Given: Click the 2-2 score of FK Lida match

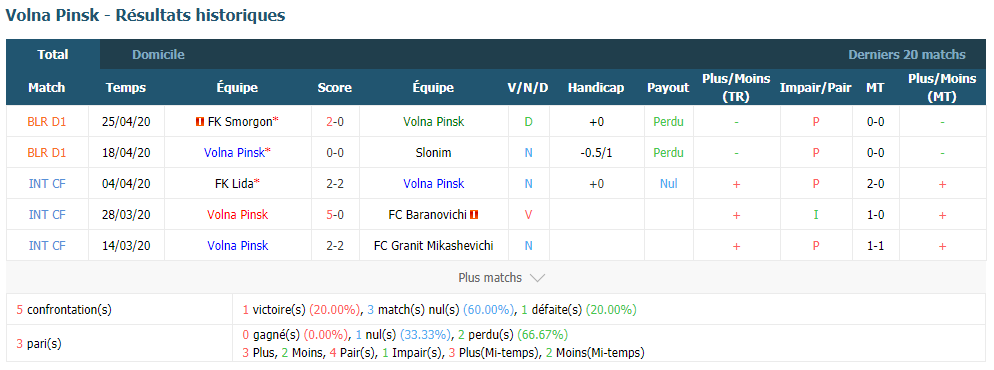Looking at the screenshot, I should click(335, 184).
